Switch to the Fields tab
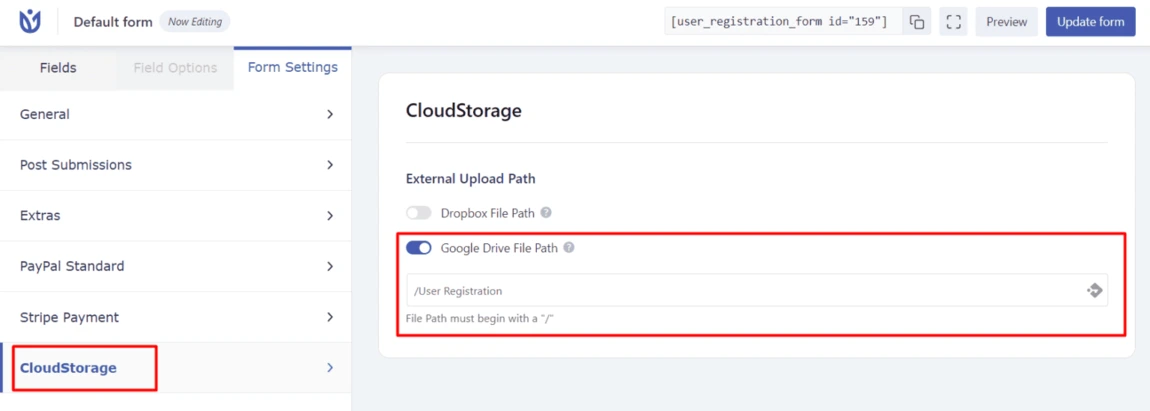The image size is (1150, 411). tap(58, 68)
